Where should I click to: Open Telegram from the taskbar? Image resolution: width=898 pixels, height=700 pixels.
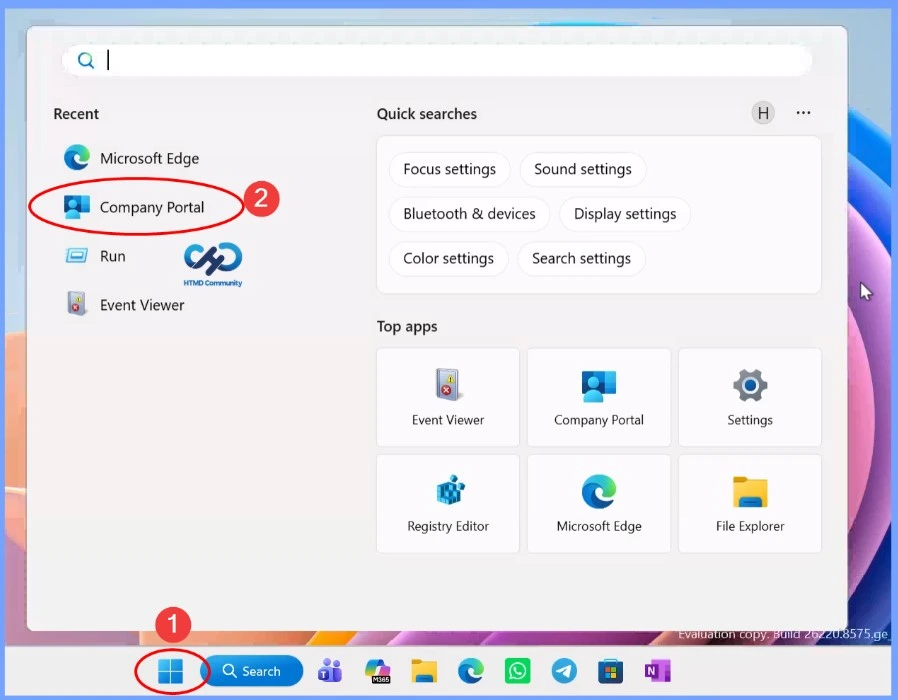click(564, 671)
